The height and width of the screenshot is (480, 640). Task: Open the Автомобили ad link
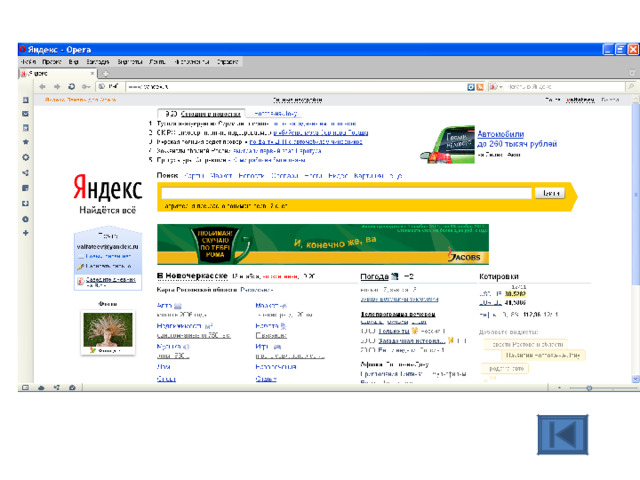[x=500, y=134]
